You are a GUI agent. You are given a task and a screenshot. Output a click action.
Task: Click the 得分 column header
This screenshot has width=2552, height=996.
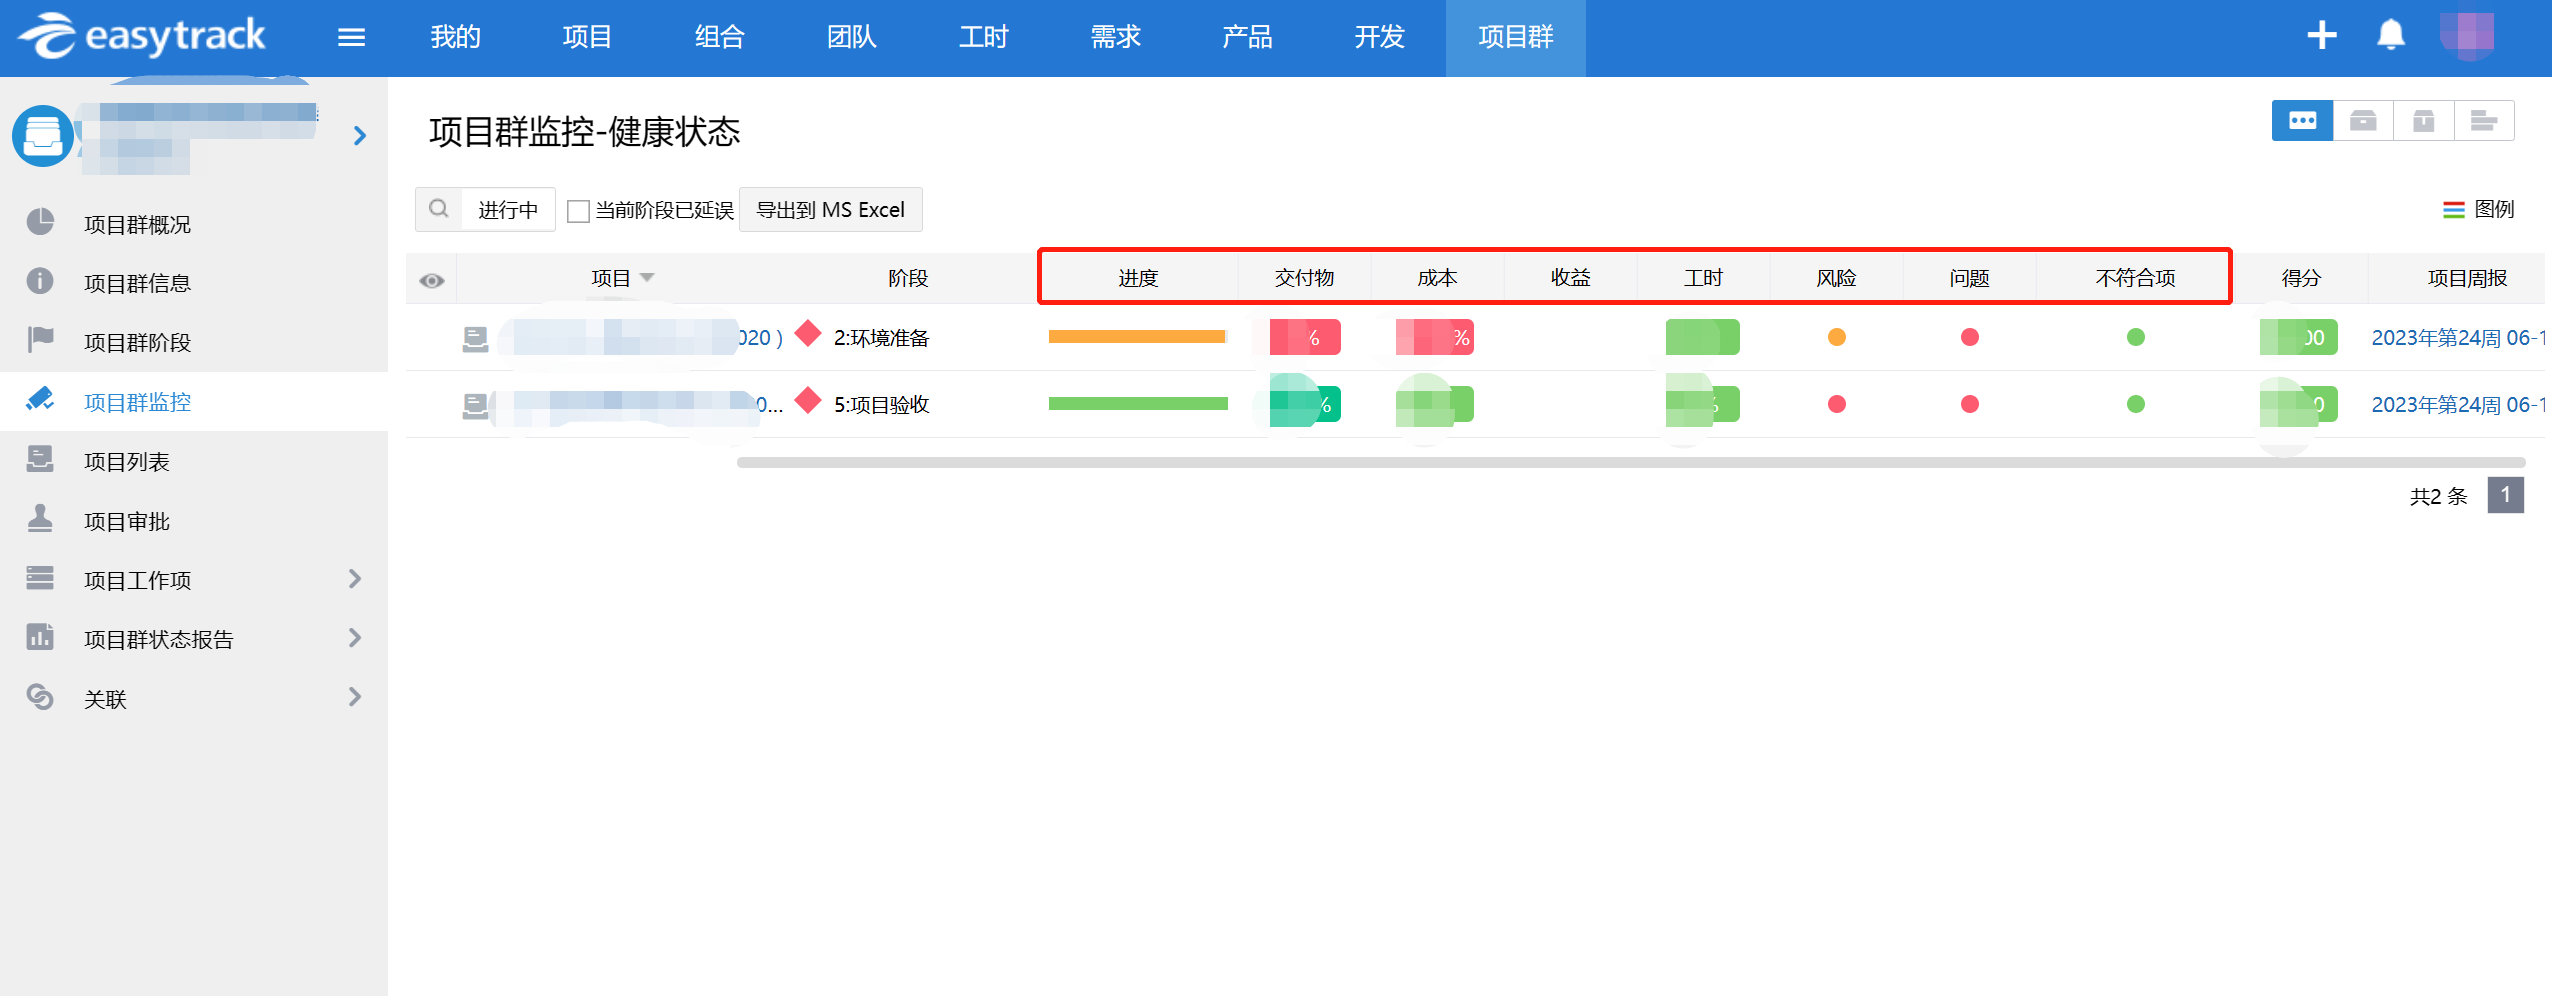2301,278
